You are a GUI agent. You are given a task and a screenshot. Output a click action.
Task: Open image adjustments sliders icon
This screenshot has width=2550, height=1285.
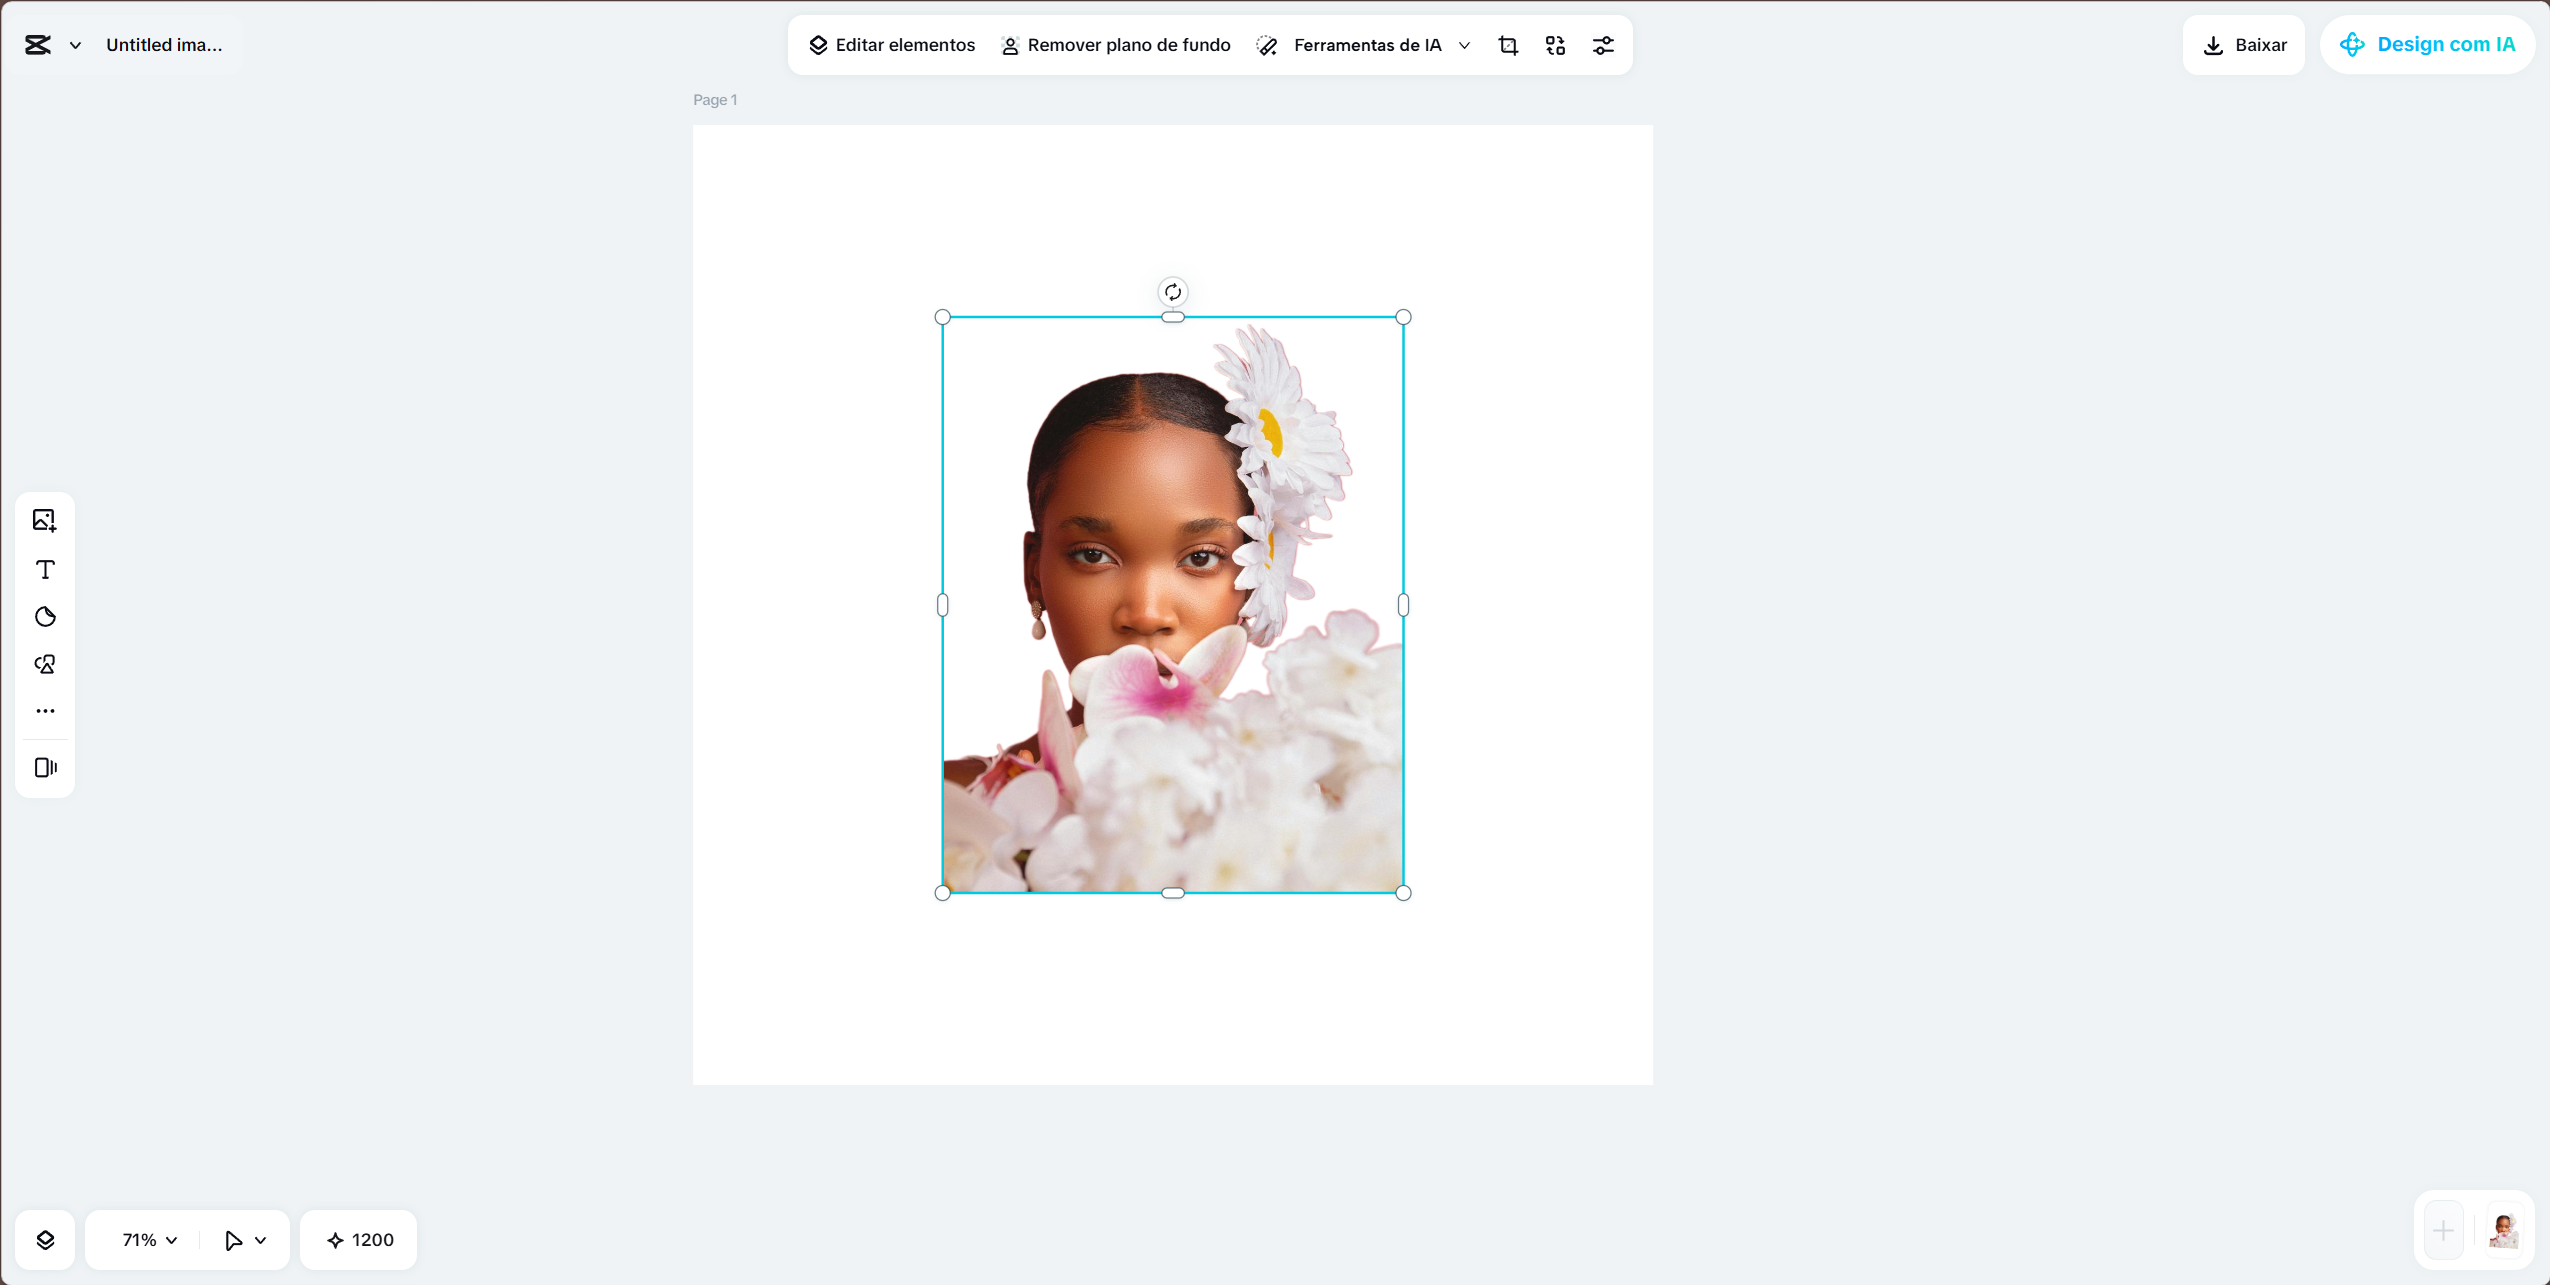[1603, 44]
